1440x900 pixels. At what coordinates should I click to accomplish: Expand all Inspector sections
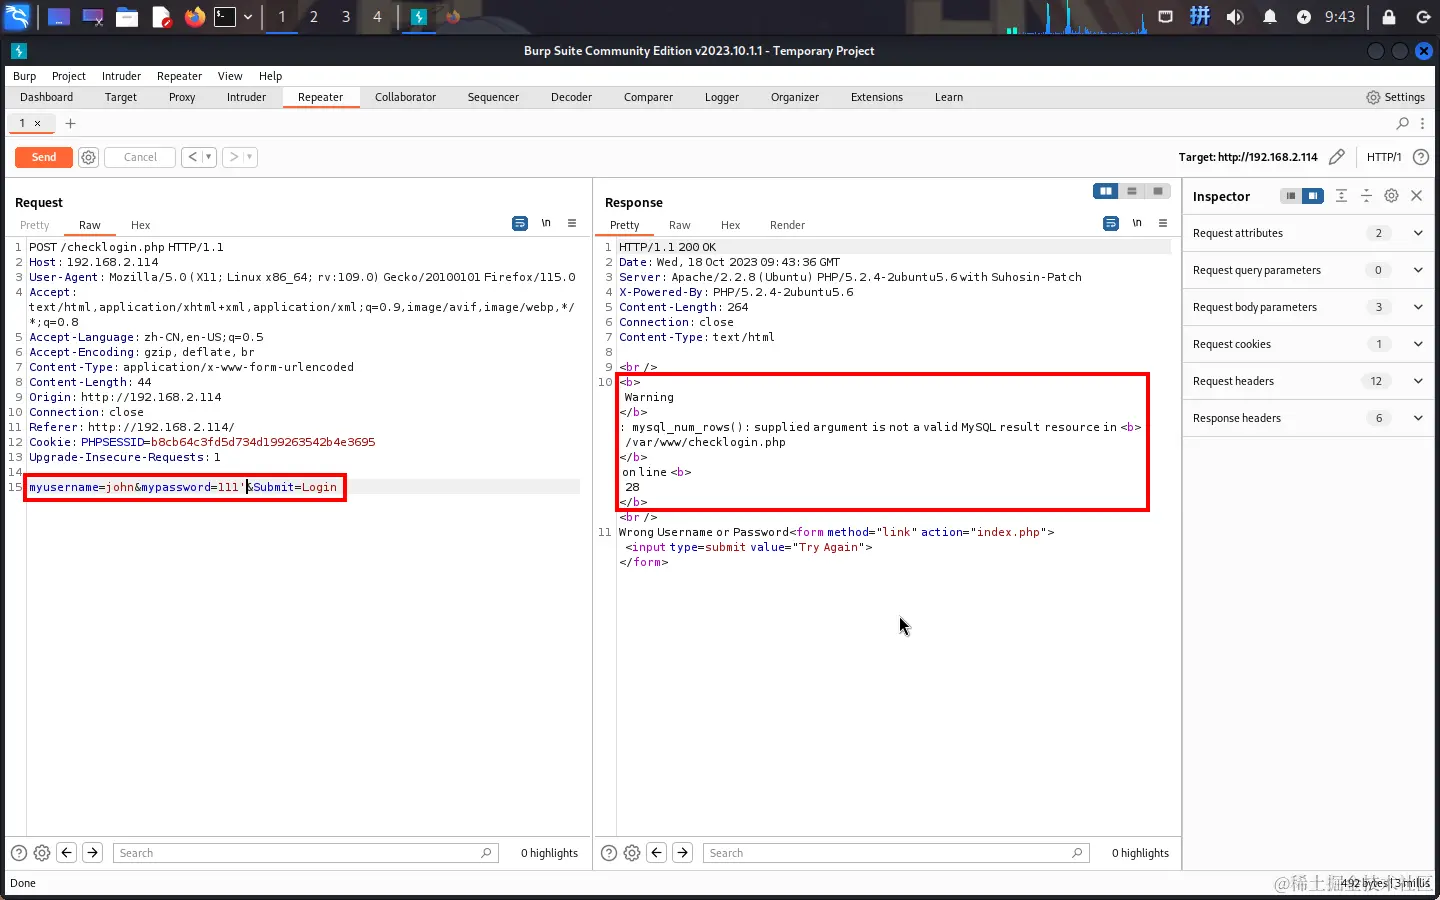(x=1341, y=196)
